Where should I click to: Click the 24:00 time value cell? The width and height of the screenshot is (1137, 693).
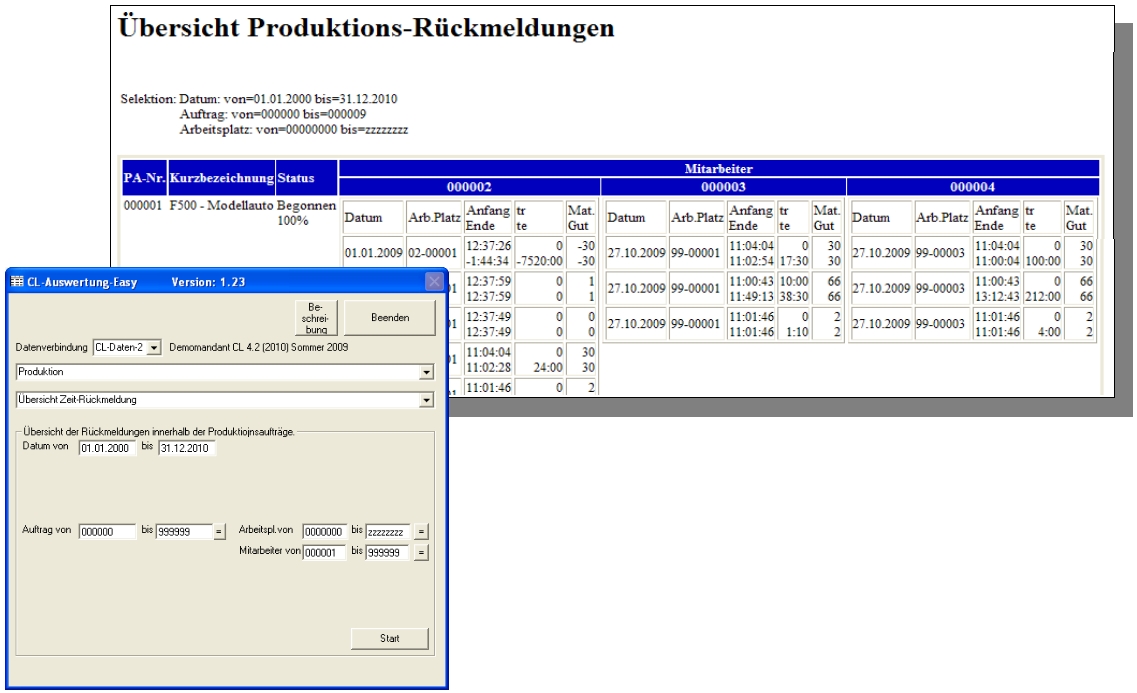click(x=548, y=368)
